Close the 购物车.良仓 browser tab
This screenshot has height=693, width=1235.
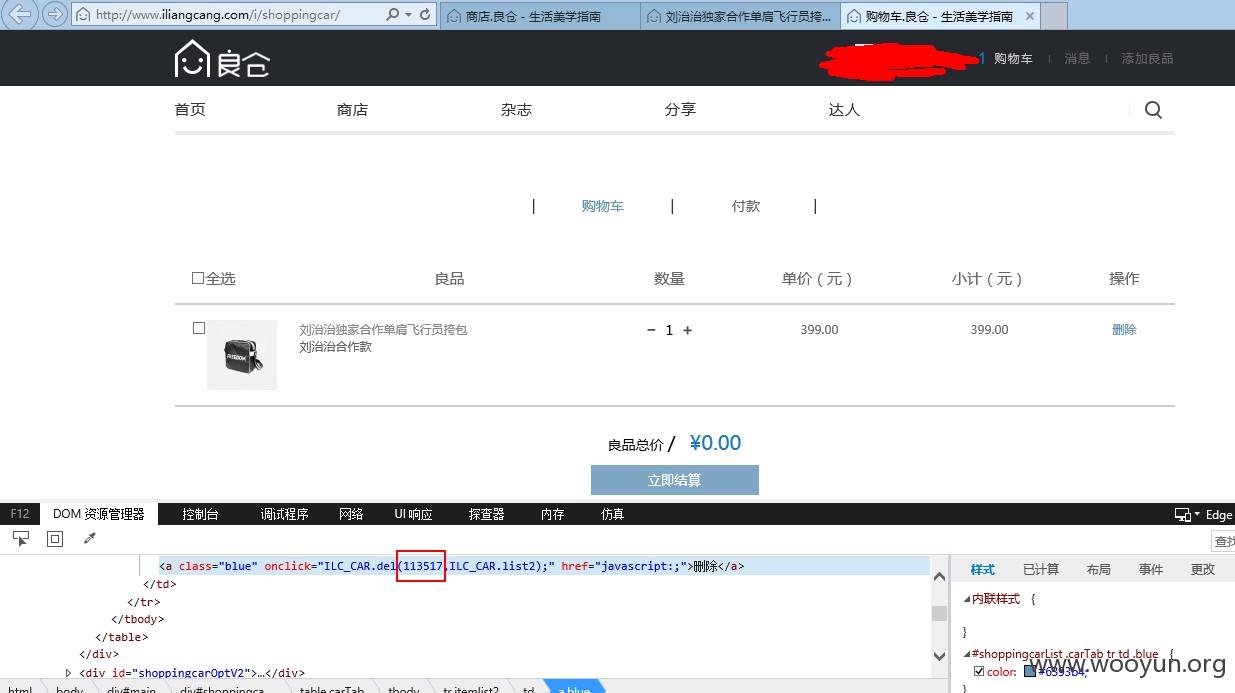(1029, 16)
